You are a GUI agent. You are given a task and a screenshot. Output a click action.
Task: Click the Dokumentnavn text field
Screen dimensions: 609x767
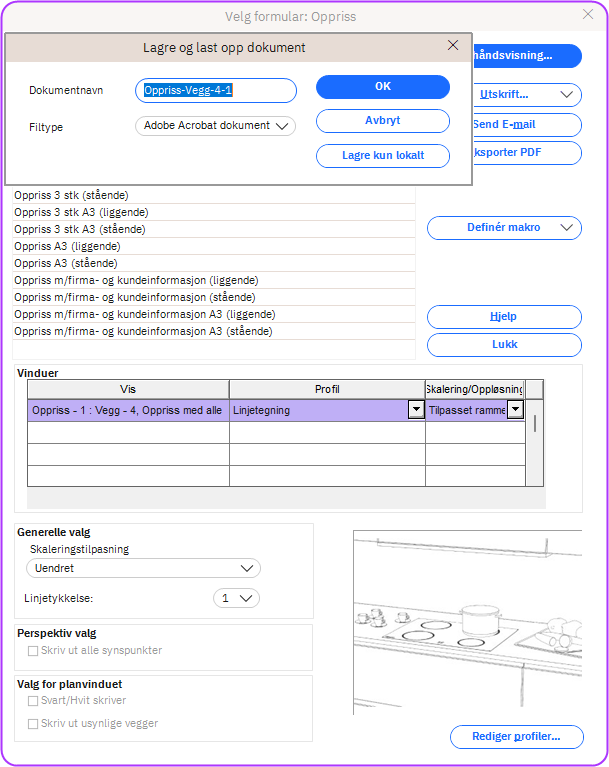pos(216,91)
